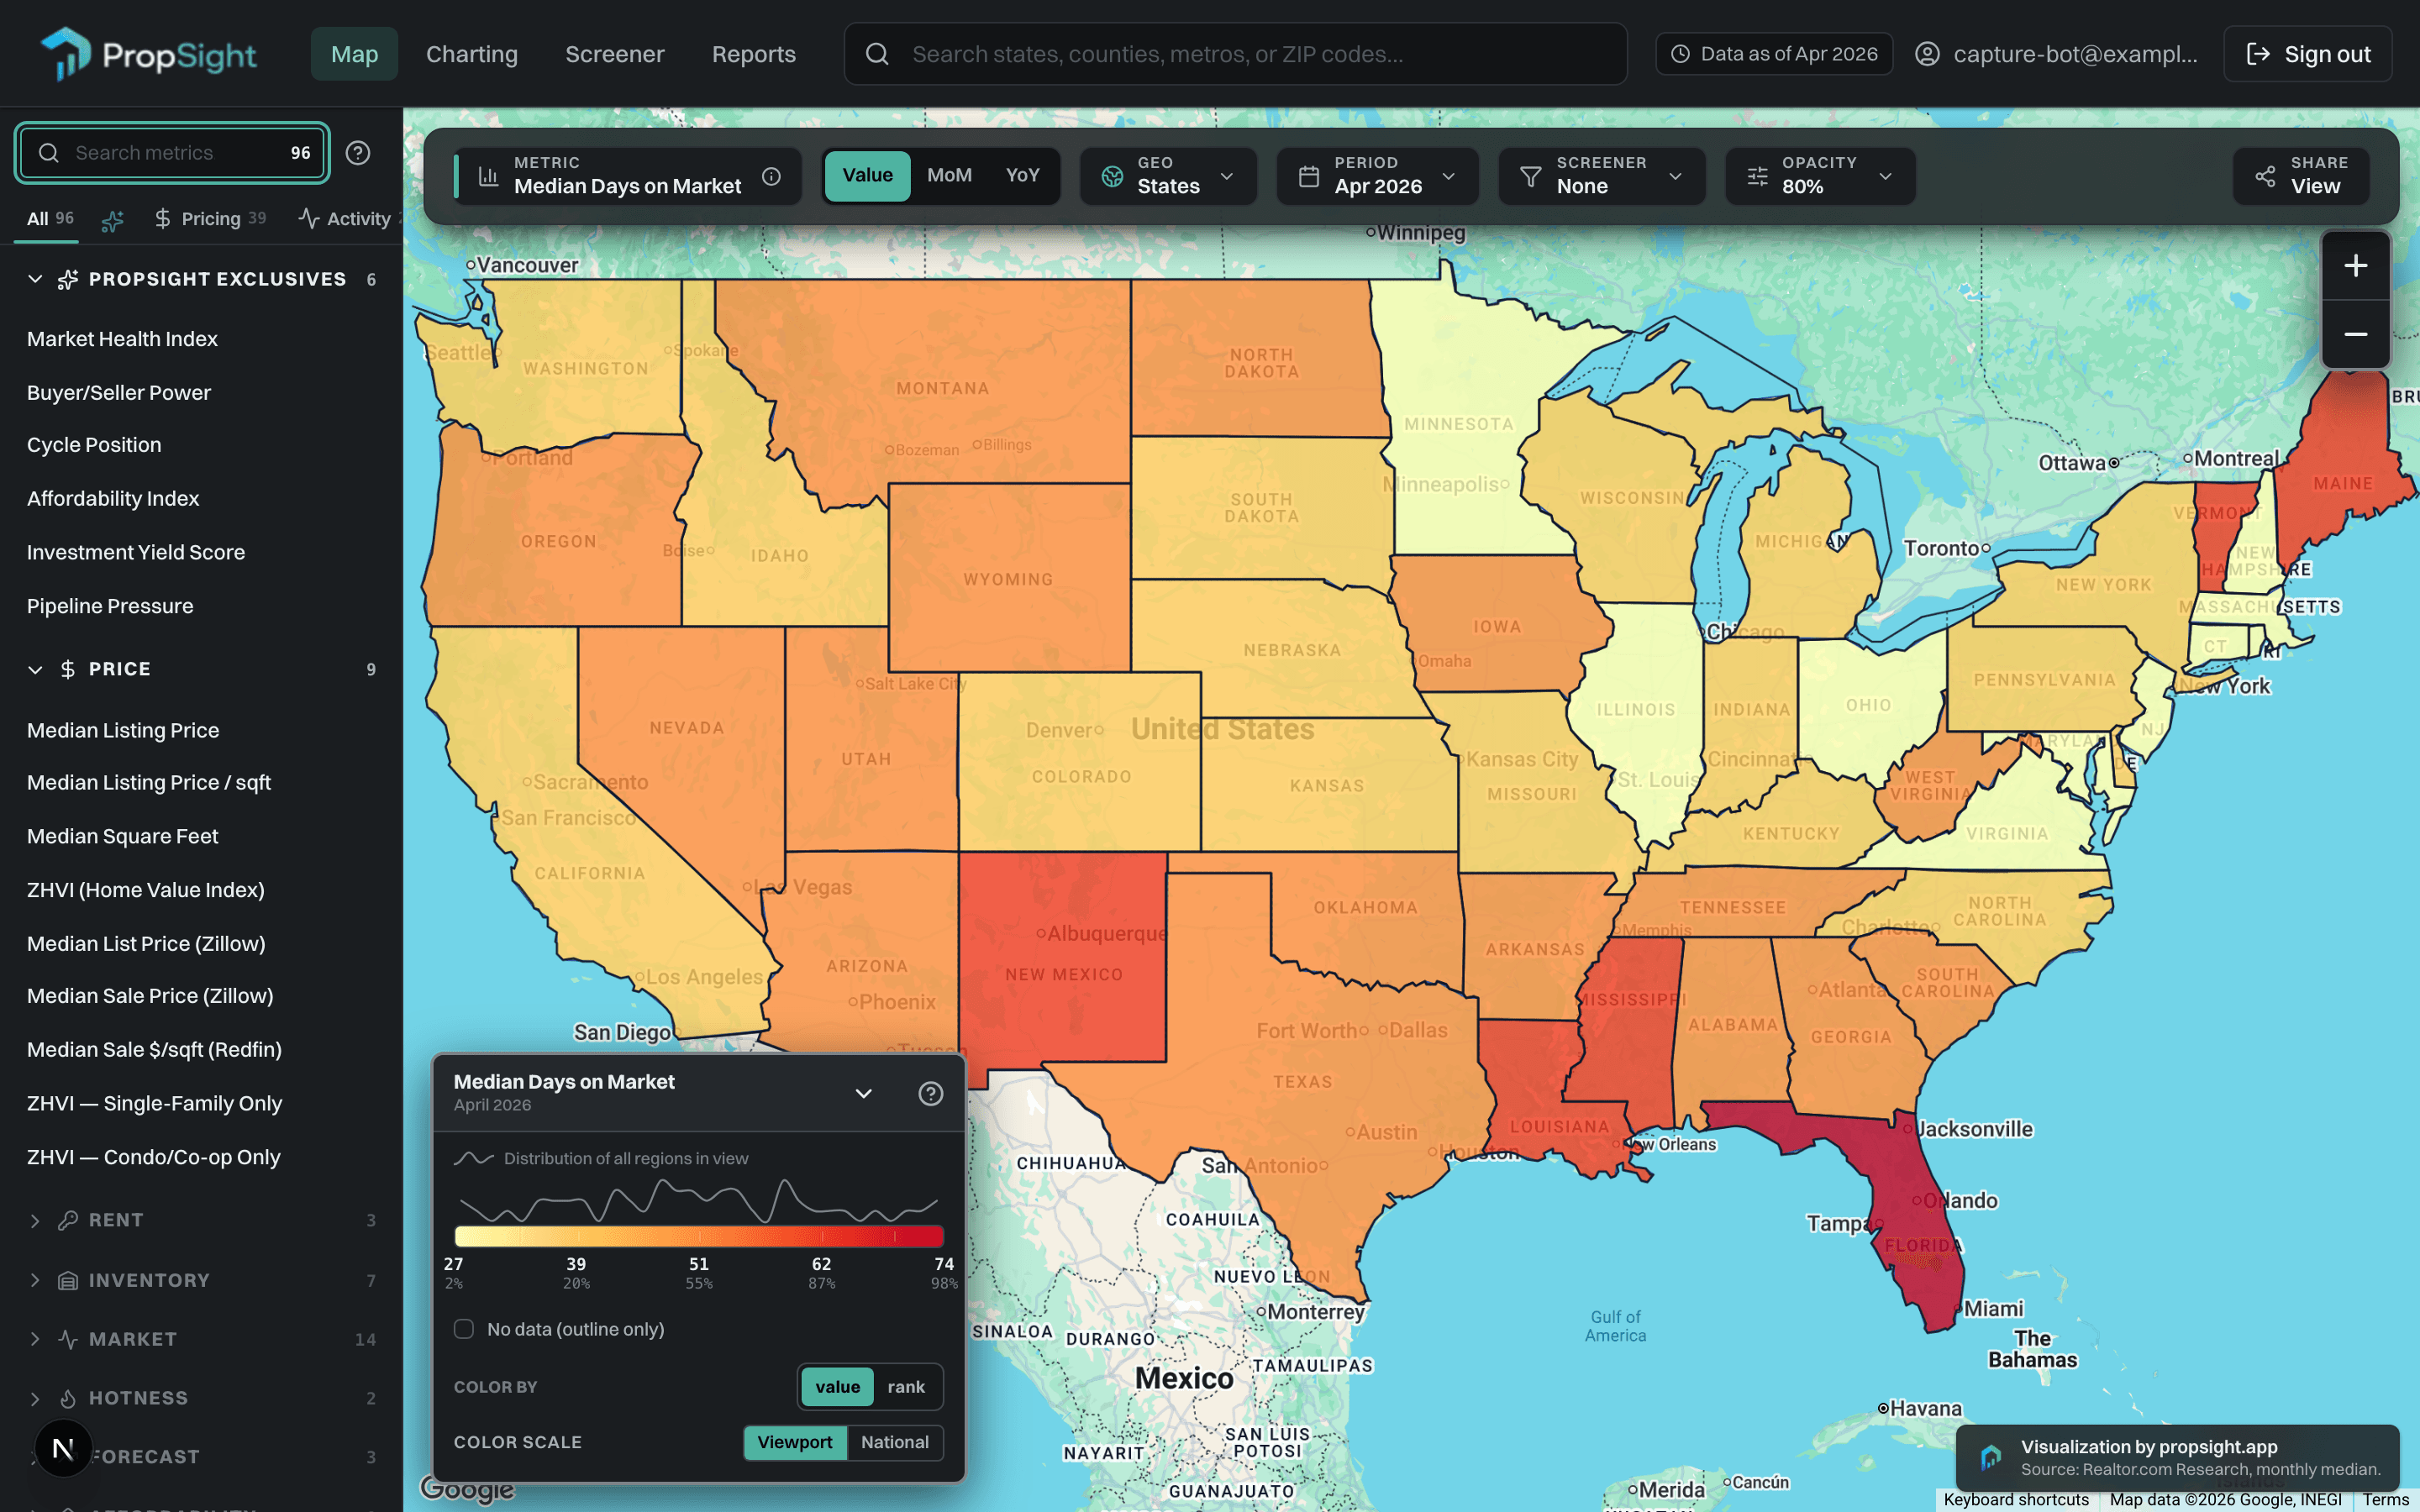
Task: Expand the Inventory section
Action: tap(35, 1280)
